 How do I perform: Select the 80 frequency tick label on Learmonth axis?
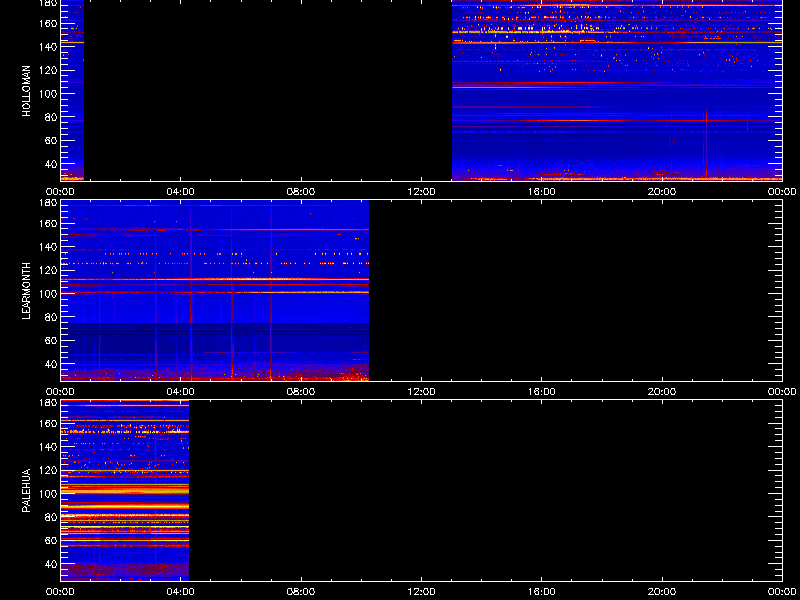[x=51, y=317]
